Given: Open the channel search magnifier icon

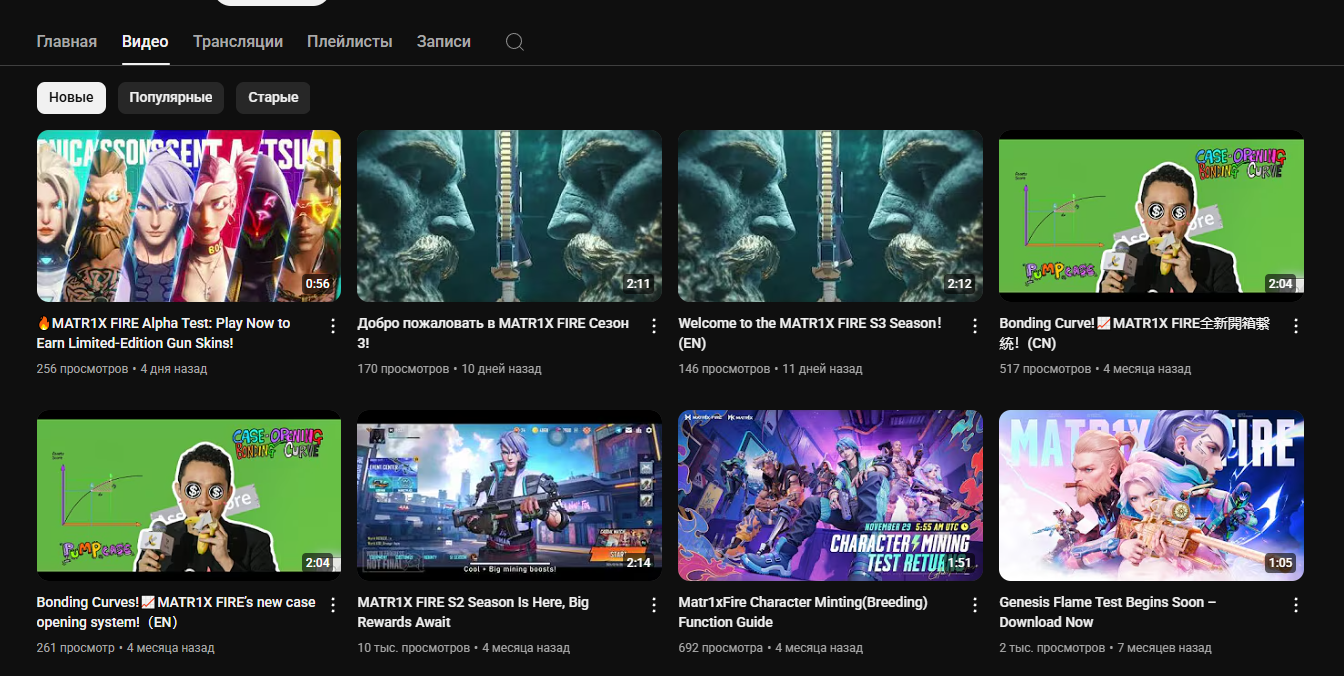Looking at the screenshot, I should [514, 42].
